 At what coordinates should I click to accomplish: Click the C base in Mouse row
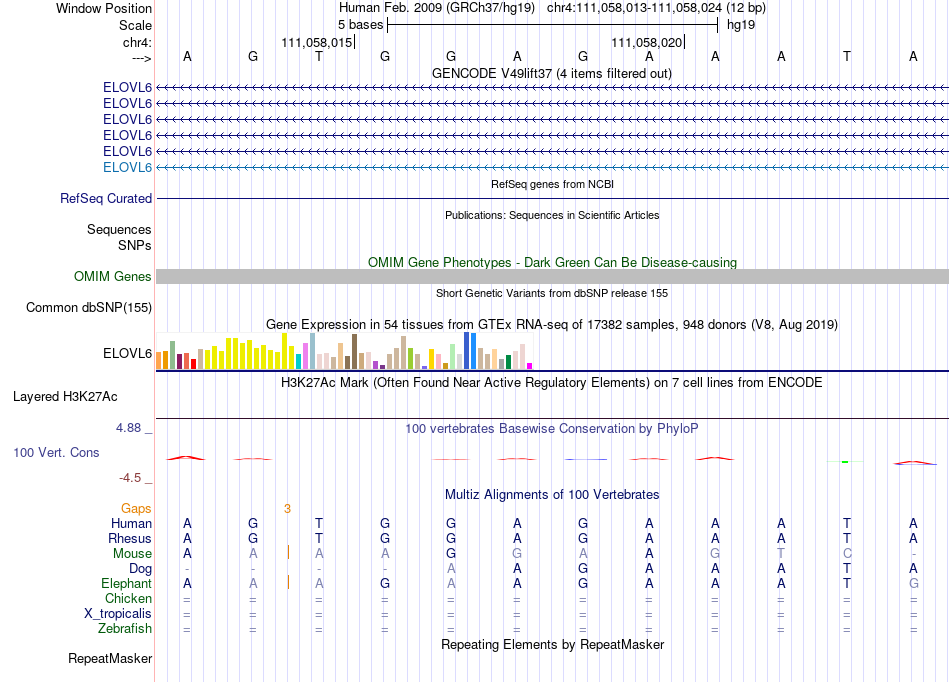[x=847, y=554]
